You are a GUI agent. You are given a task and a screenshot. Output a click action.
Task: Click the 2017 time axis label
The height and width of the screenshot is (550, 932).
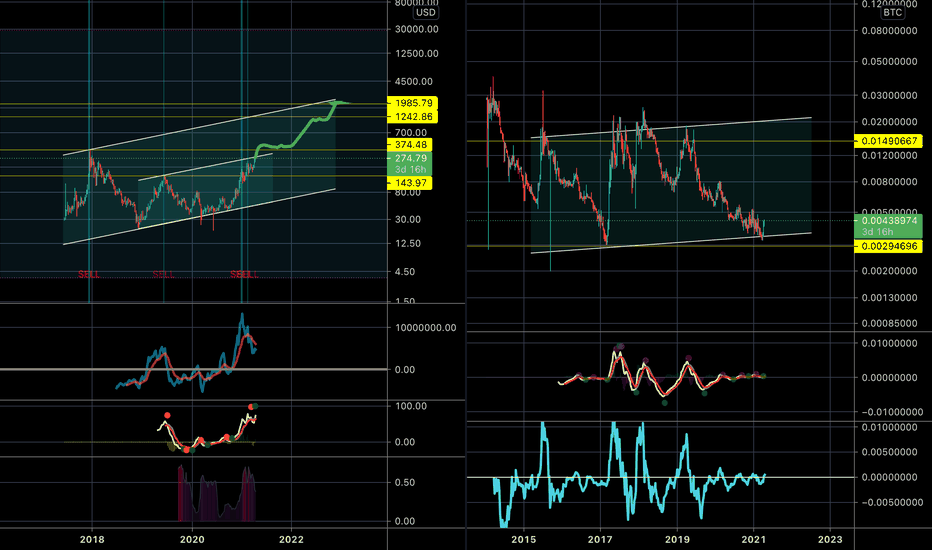[x=600, y=539]
